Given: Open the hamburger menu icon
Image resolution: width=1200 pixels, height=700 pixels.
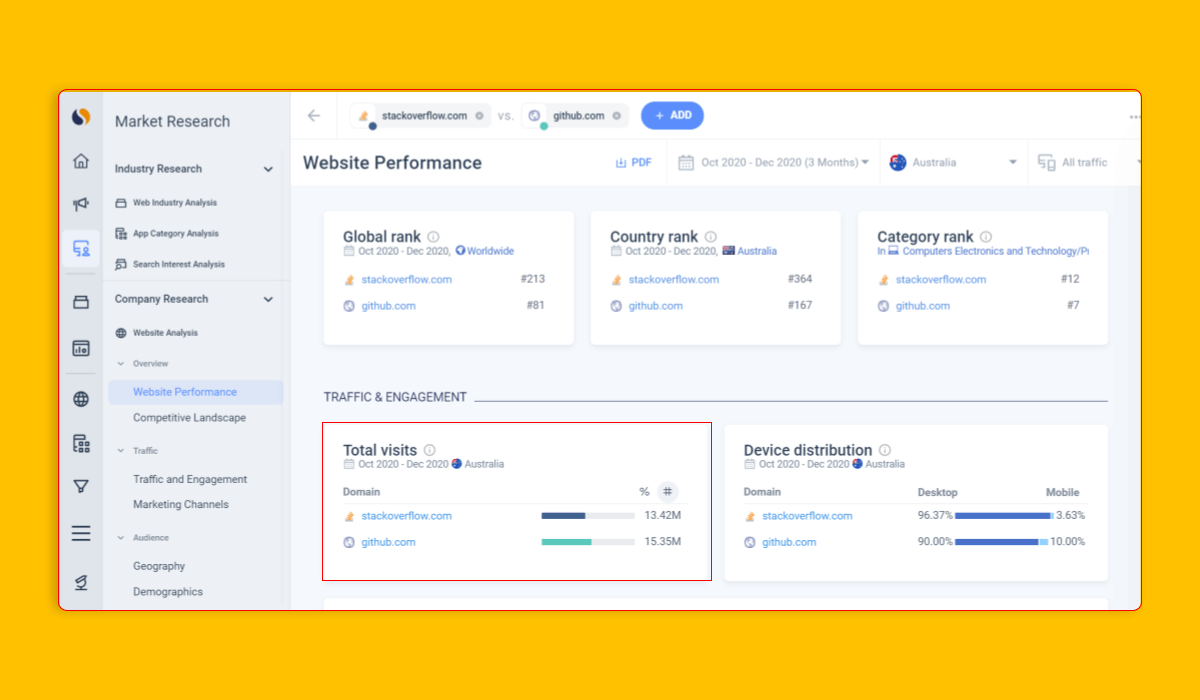Looking at the screenshot, I should 81,534.
